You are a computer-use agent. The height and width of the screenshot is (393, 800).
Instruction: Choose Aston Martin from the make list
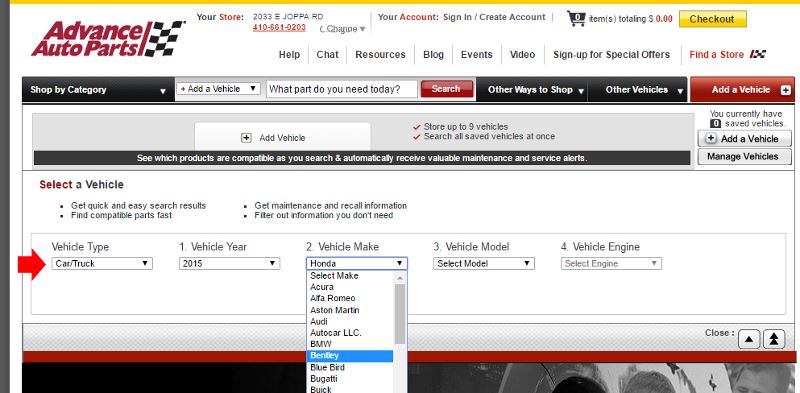(x=350, y=310)
